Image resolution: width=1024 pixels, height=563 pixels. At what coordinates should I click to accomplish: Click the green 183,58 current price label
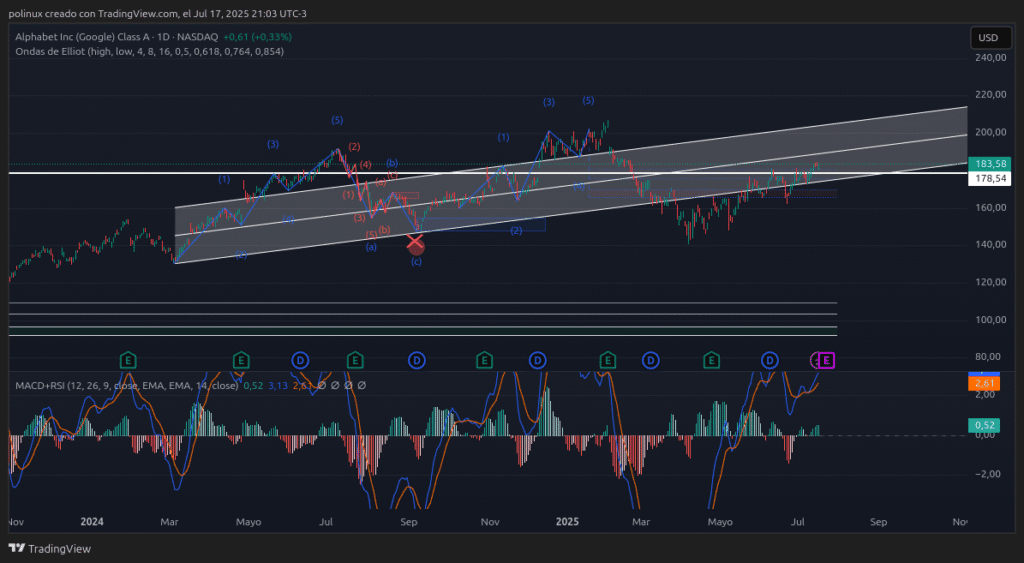pyautogui.click(x=989, y=164)
